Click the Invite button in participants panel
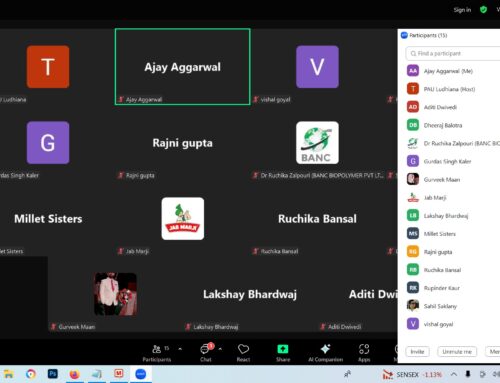This screenshot has width=500, height=383. 417,351
